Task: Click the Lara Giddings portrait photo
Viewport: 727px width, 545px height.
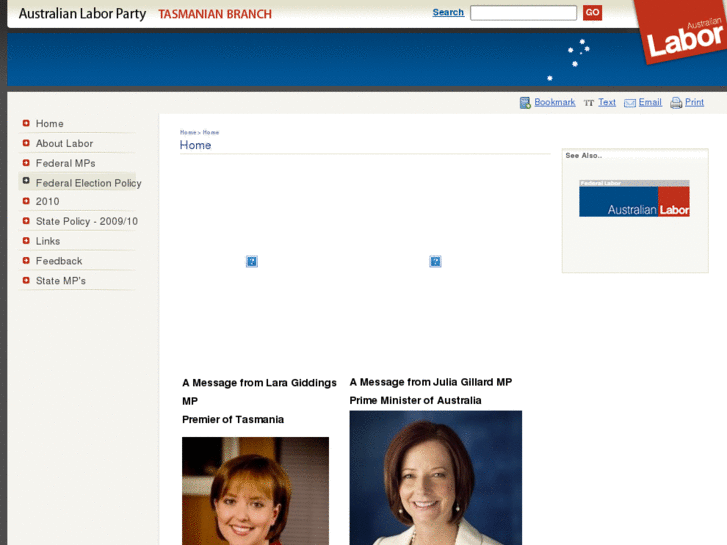Action: coord(255,491)
